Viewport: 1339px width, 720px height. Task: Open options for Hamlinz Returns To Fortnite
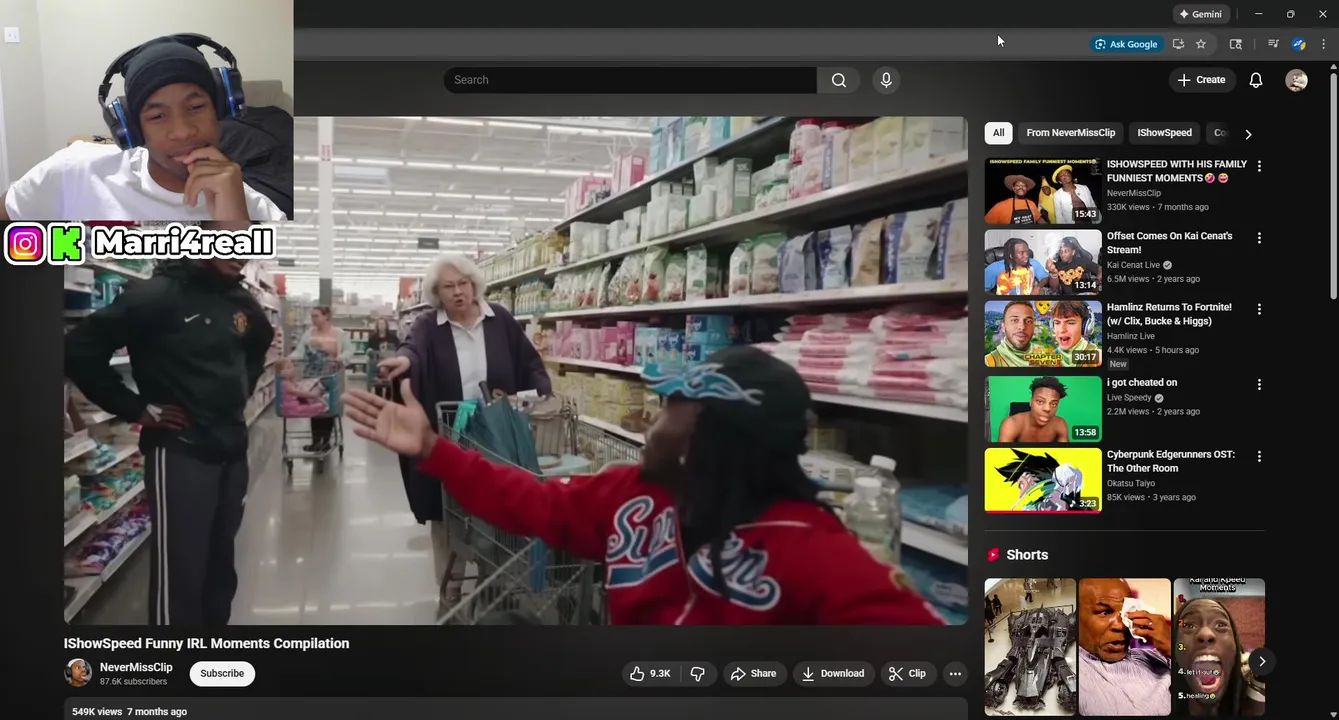[x=1259, y=309]
